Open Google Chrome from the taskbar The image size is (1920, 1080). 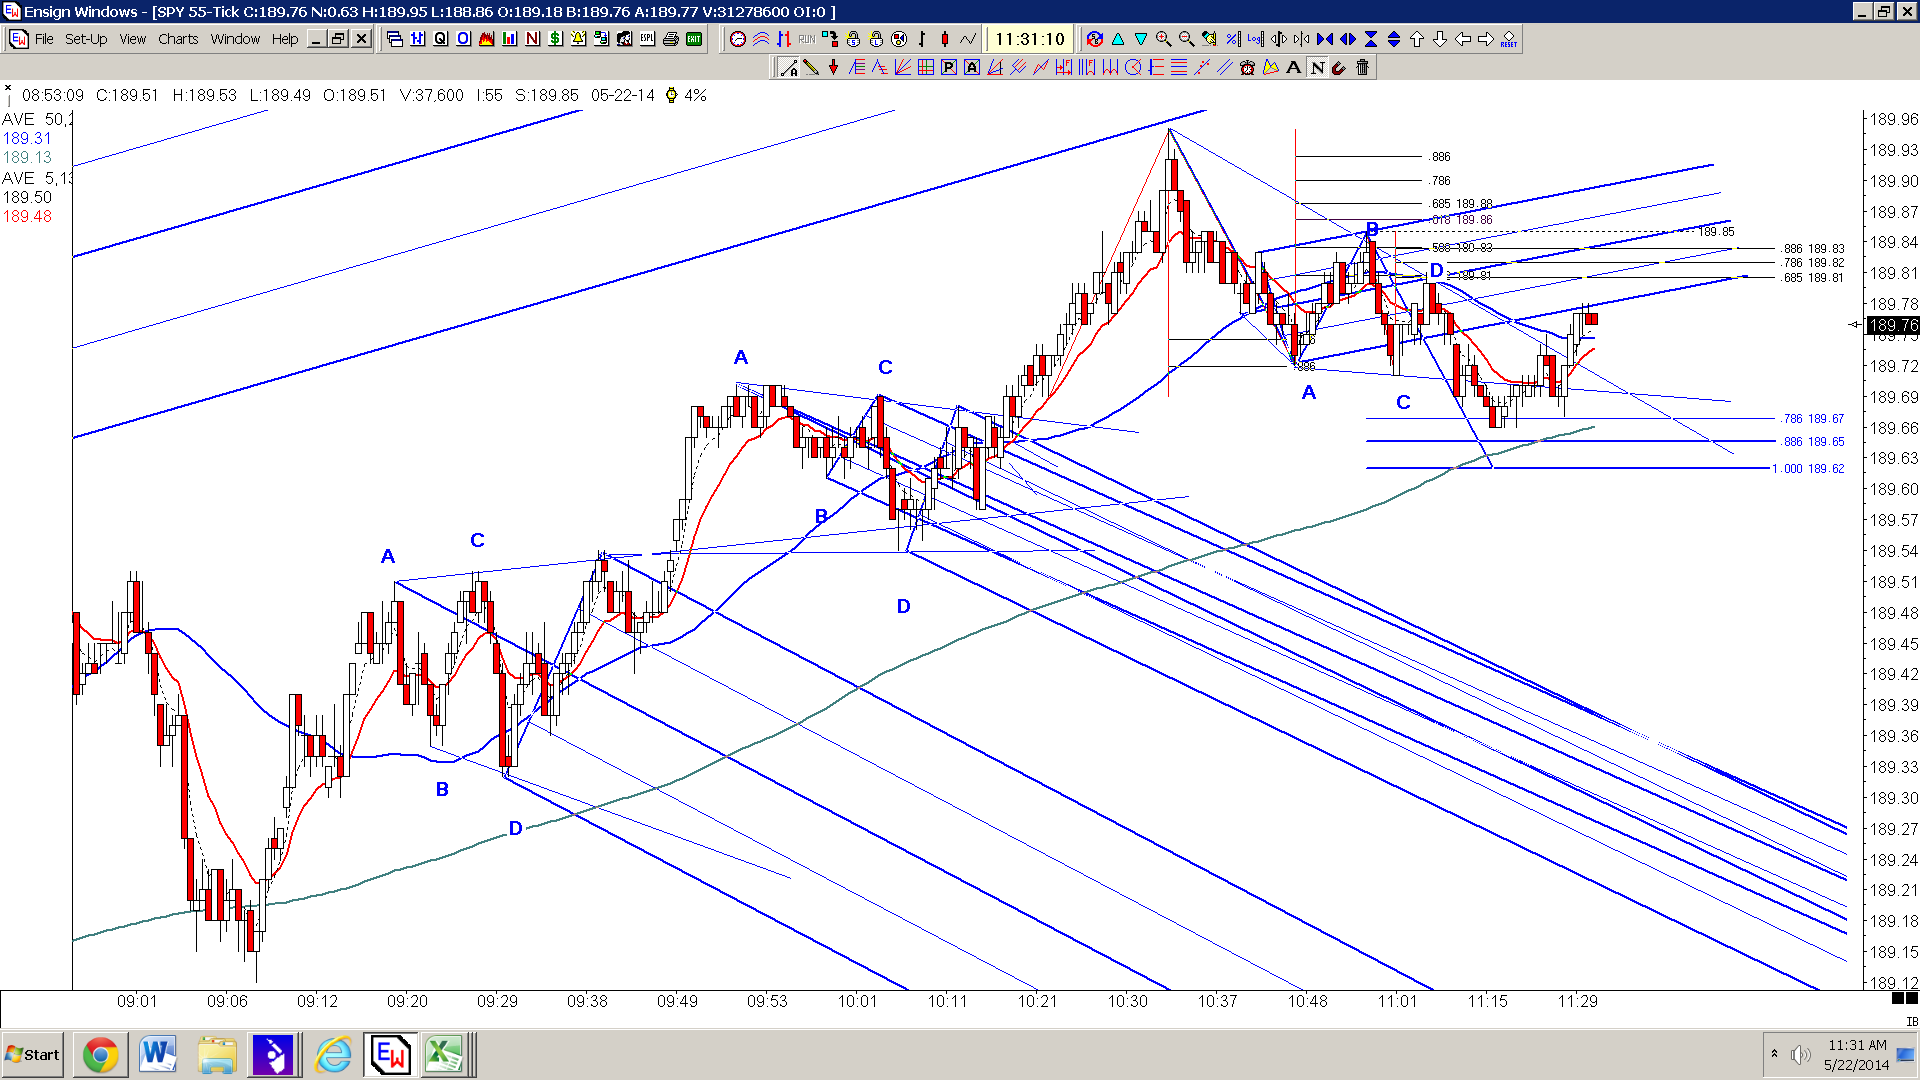pyautogui.click(x=100, y=1055)
